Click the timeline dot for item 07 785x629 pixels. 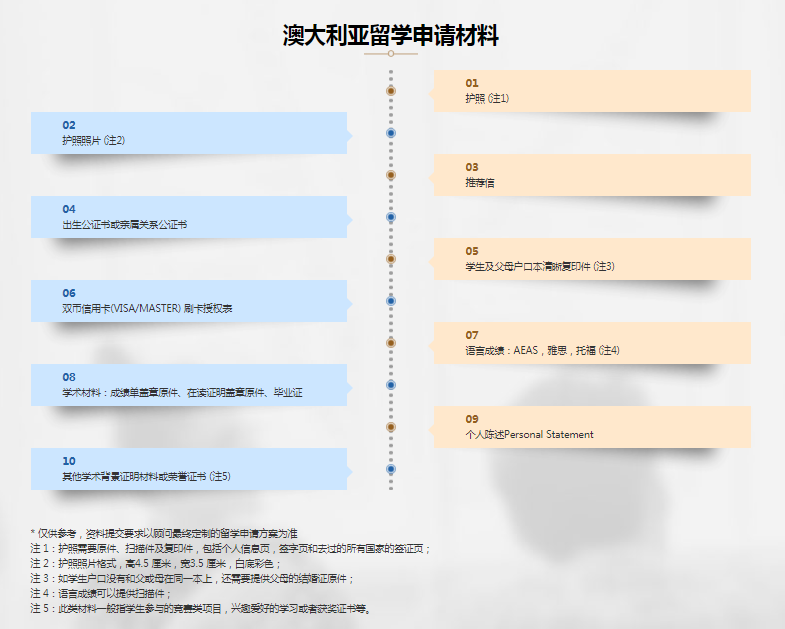pyautogui.click(x=391, y=343)
